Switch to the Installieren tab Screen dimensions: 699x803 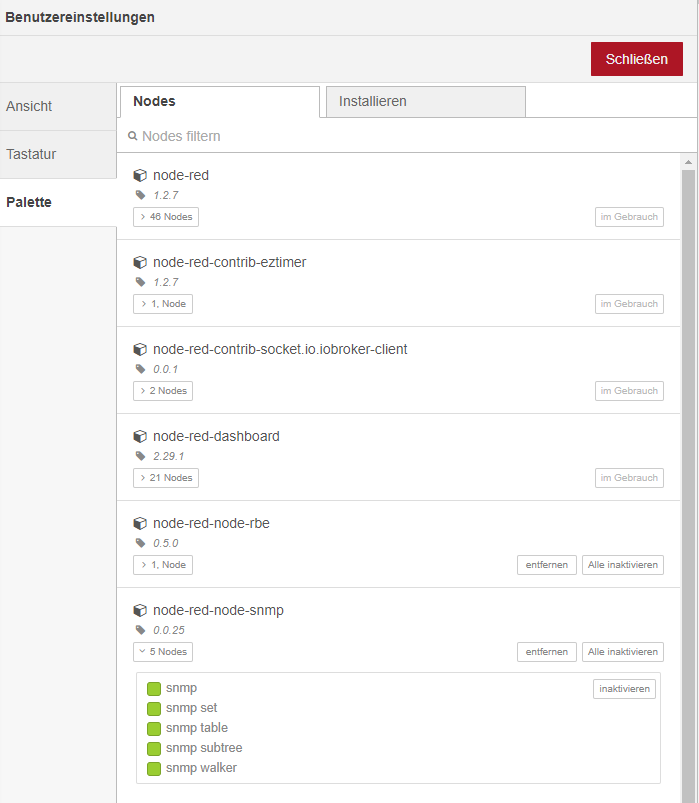(426, 101)
